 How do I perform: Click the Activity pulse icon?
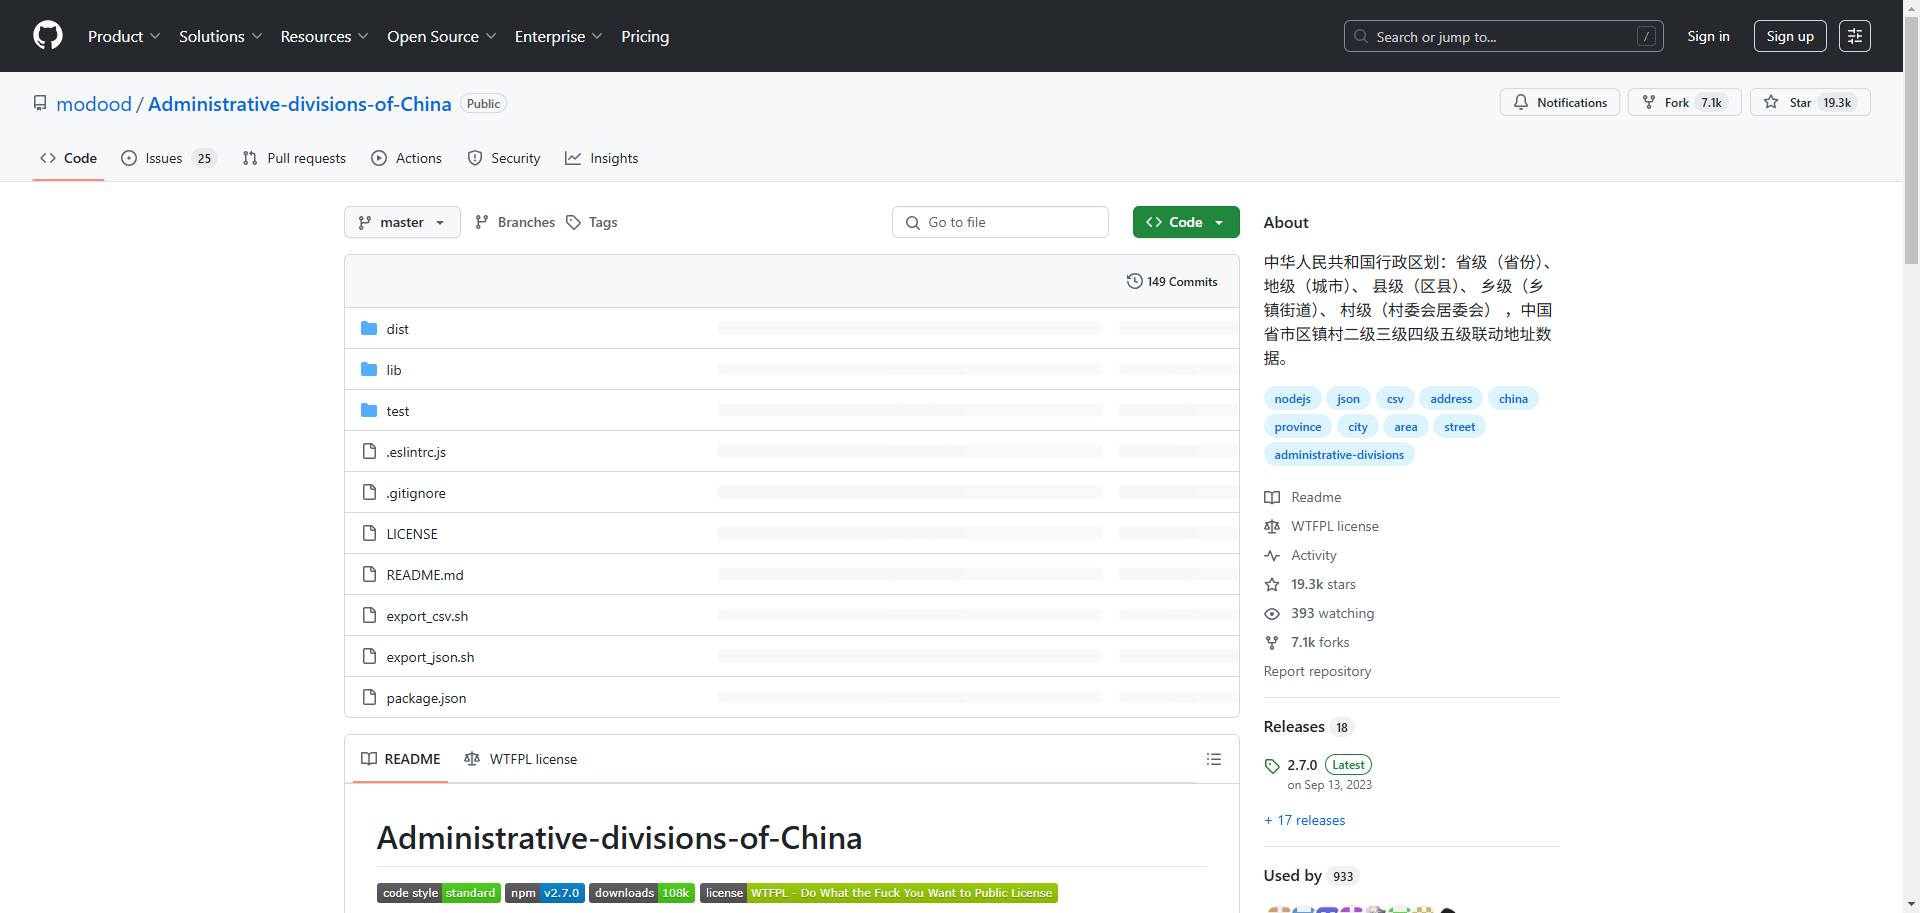pos(1272,555)
